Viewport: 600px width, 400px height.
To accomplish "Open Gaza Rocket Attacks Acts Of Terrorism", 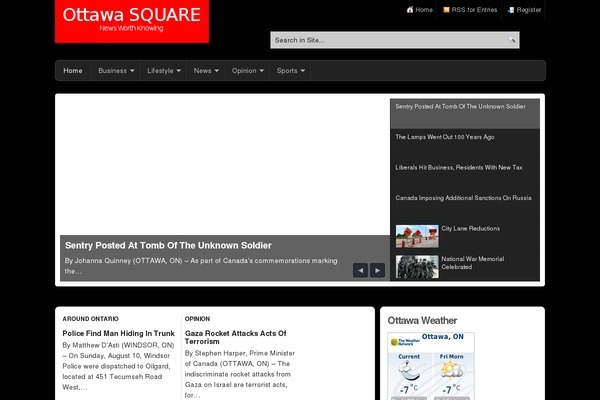I will pyautogui.click(x=235, y=337).
